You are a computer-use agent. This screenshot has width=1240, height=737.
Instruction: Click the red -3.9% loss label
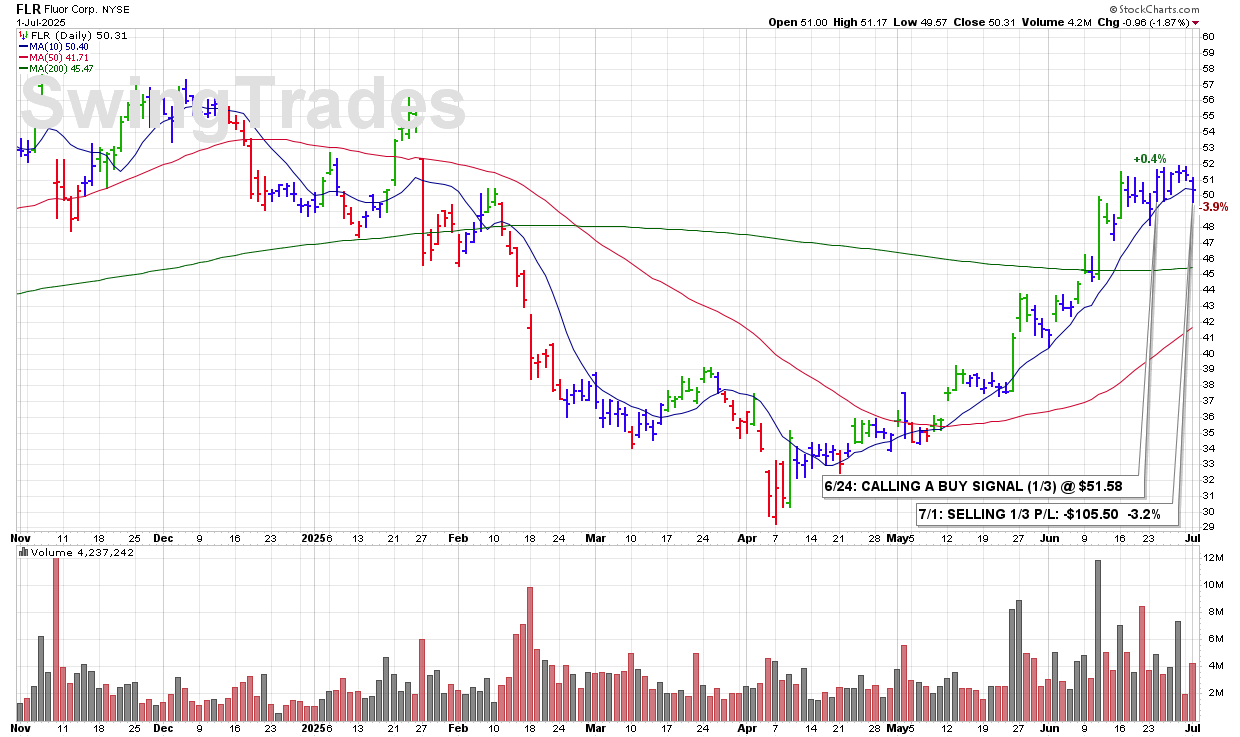[x=1214, y=207]
